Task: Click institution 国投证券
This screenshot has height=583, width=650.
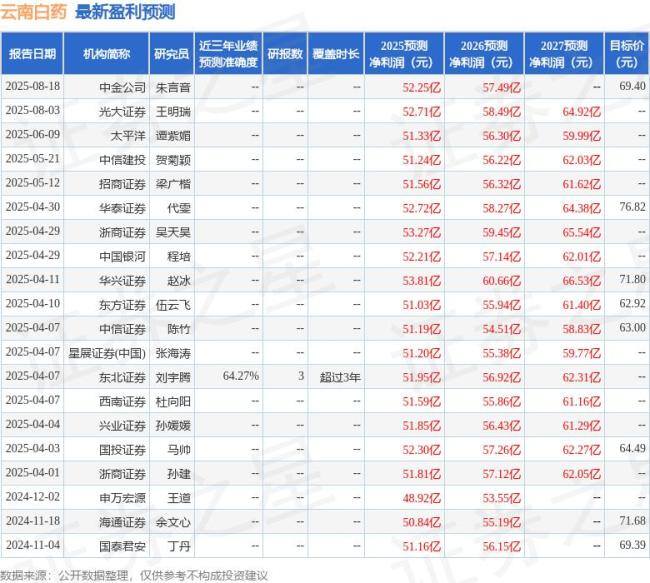Action: 122,449
